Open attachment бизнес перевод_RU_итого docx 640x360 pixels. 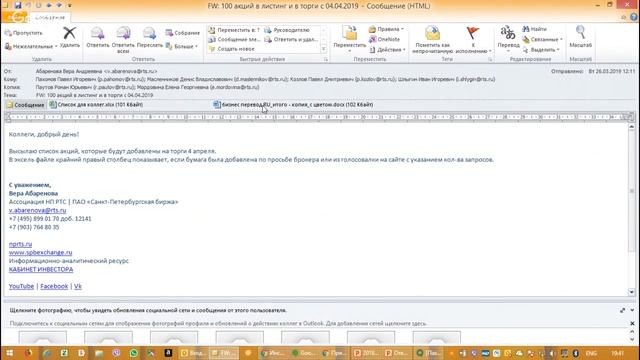tap(293, 105)
